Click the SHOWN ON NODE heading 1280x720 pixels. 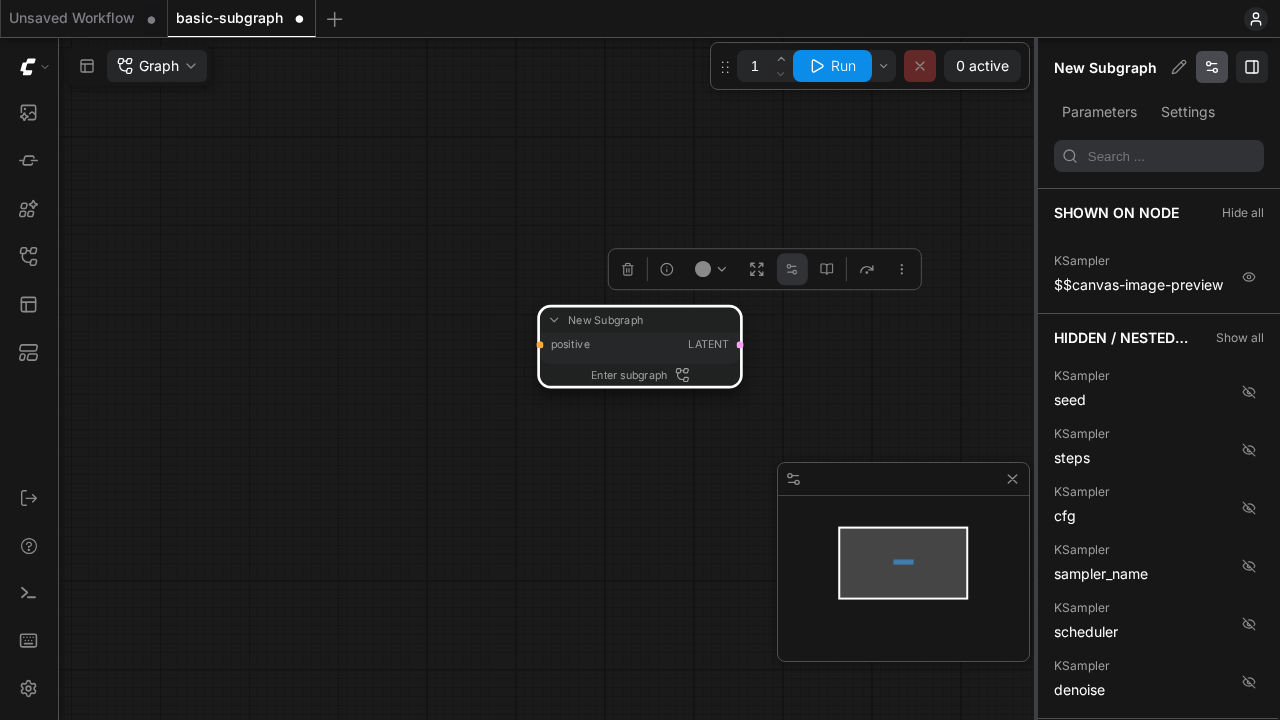(1116, 213)
